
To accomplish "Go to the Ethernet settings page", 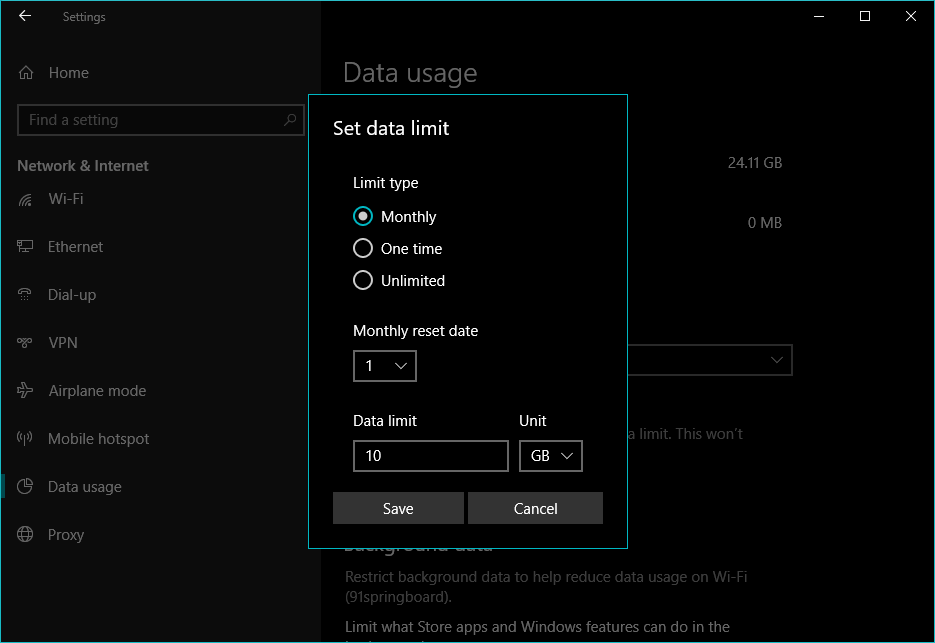I will 75,247.
